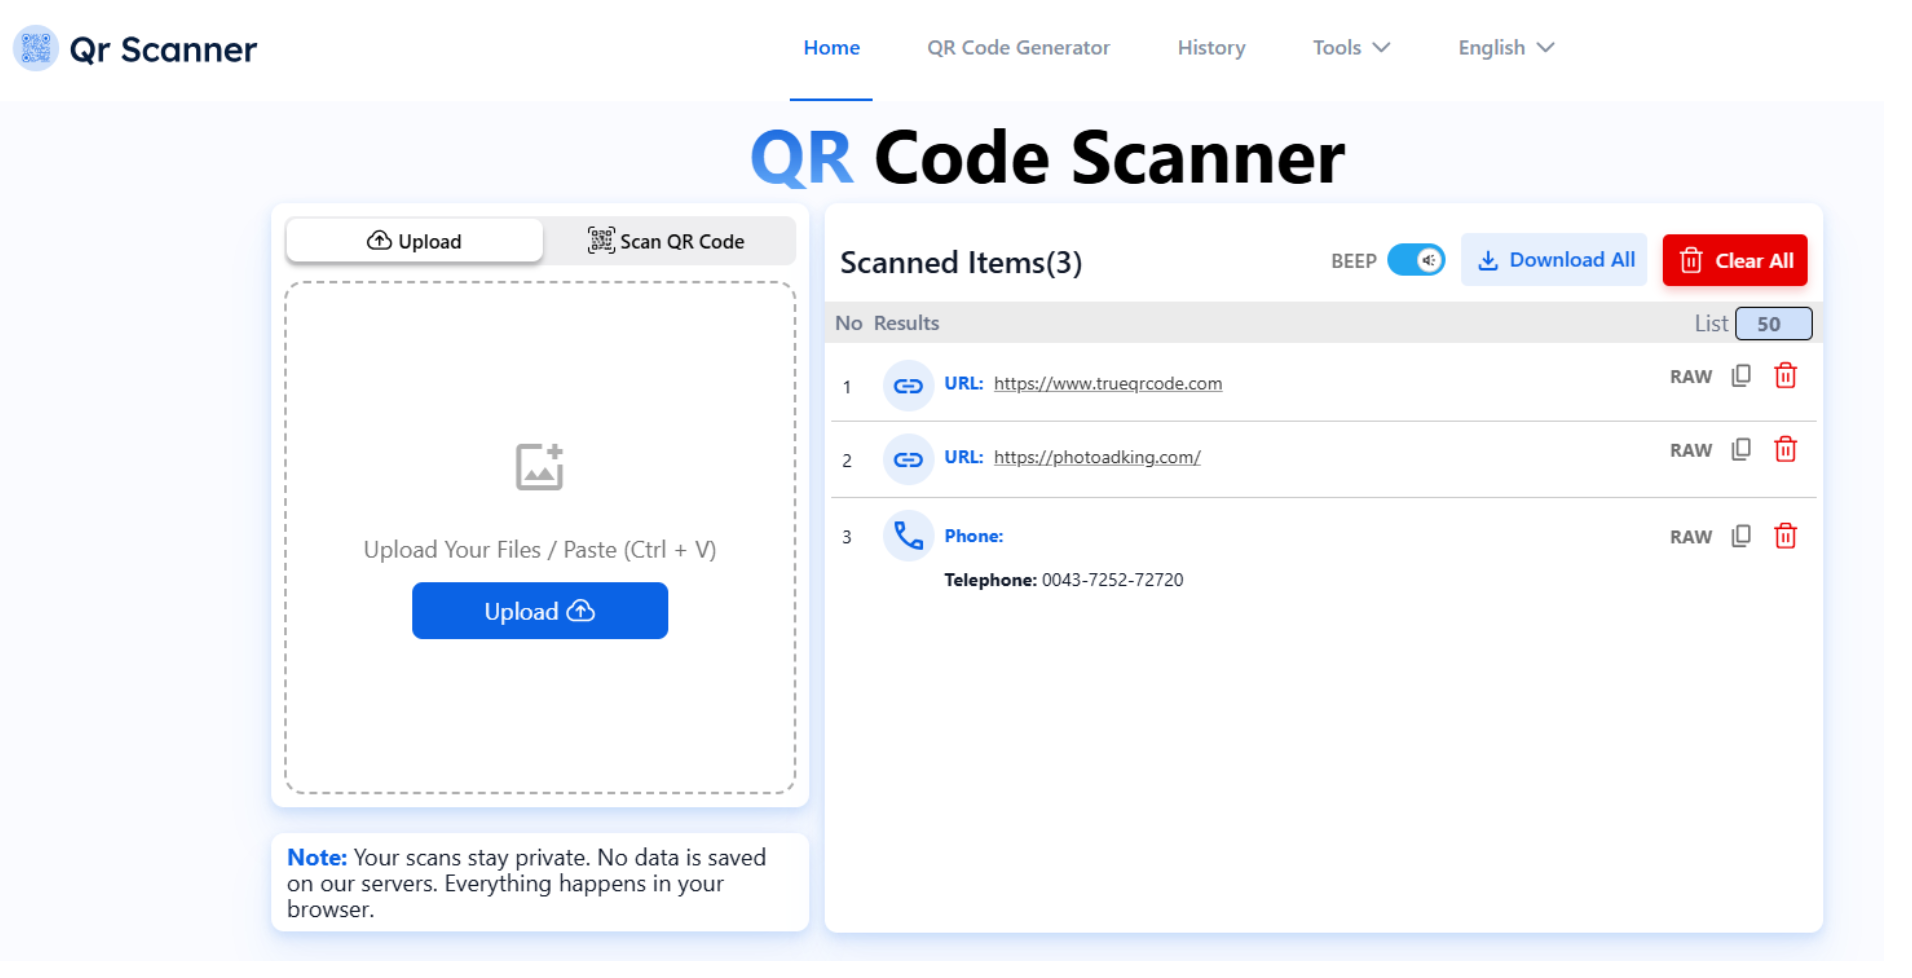
Task: Click the Qr Scanner logo icon
Action: tap(36, 48)
